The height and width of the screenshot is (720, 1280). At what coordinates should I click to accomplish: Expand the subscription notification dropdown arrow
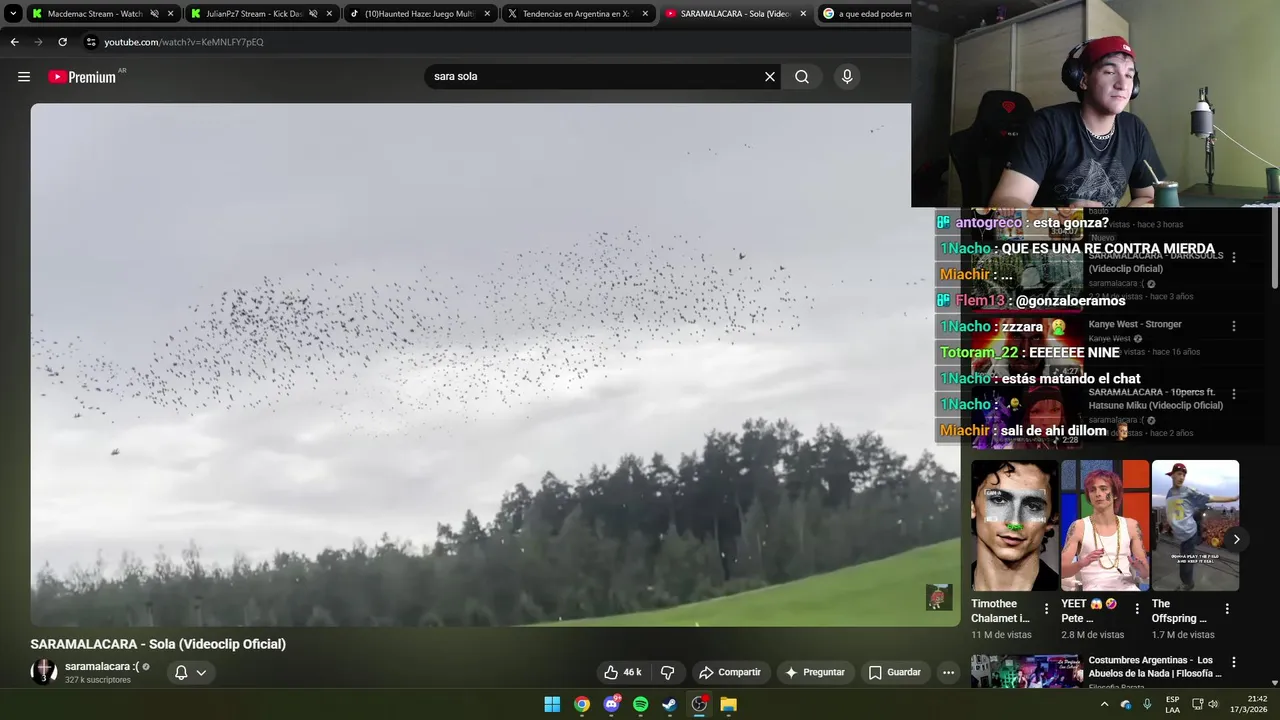click(x=201, y=672)
